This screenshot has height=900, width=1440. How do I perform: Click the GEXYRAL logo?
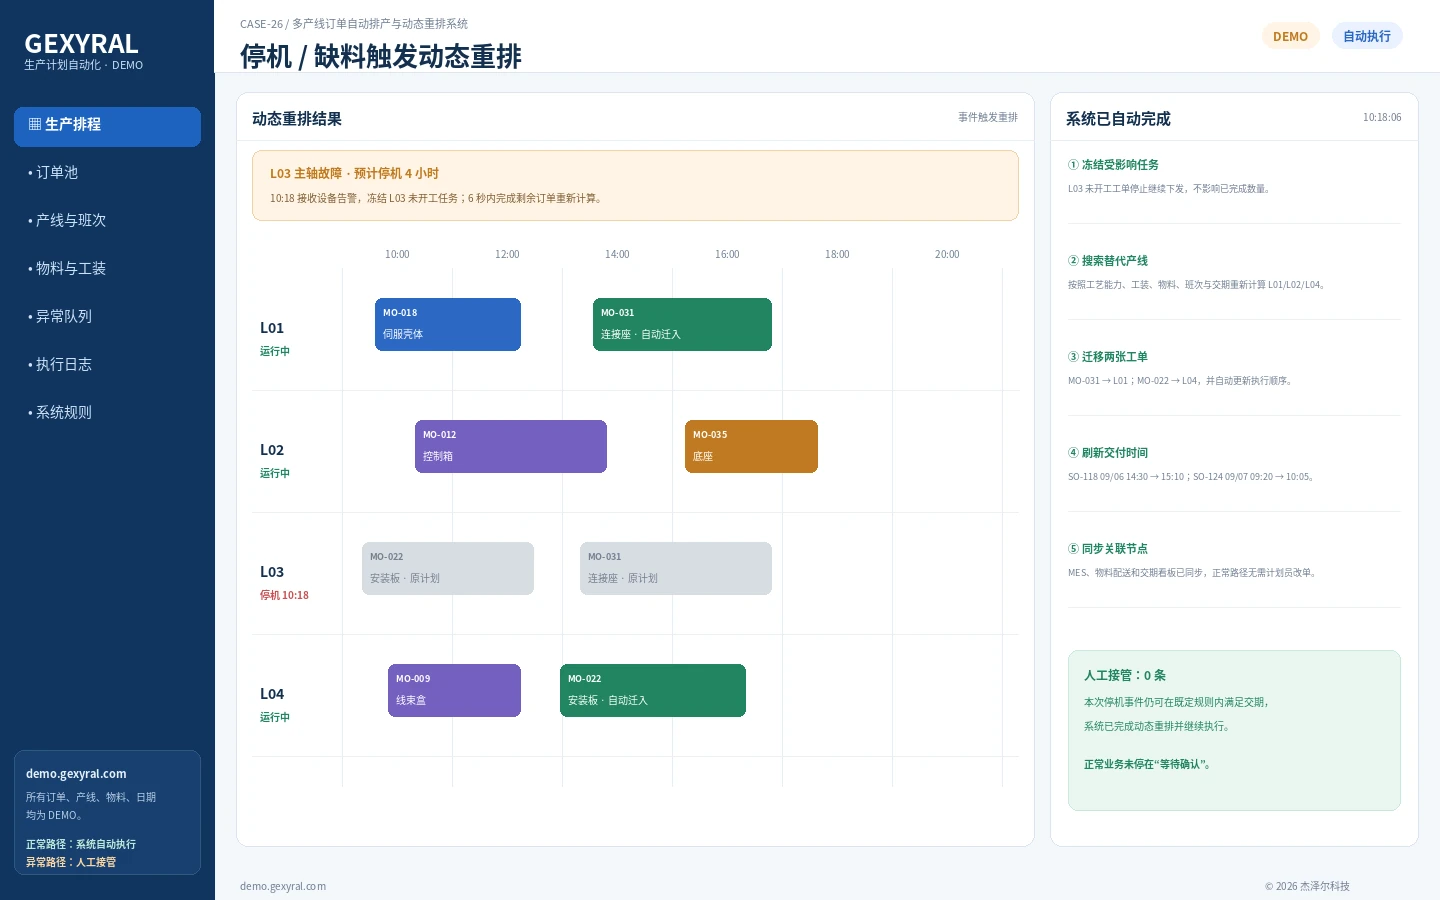(81, 44)
